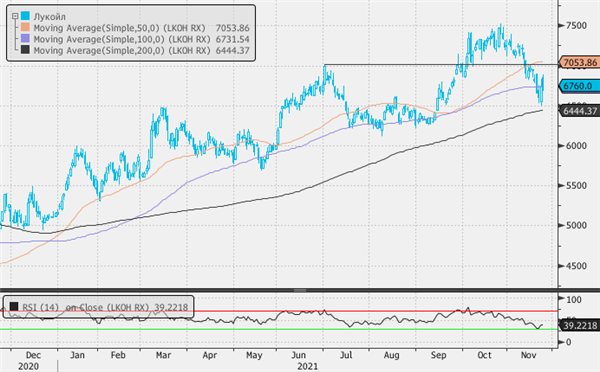600x372 pixels.
Task: Click the Dec month label on time axis
Action: (33, 356)
